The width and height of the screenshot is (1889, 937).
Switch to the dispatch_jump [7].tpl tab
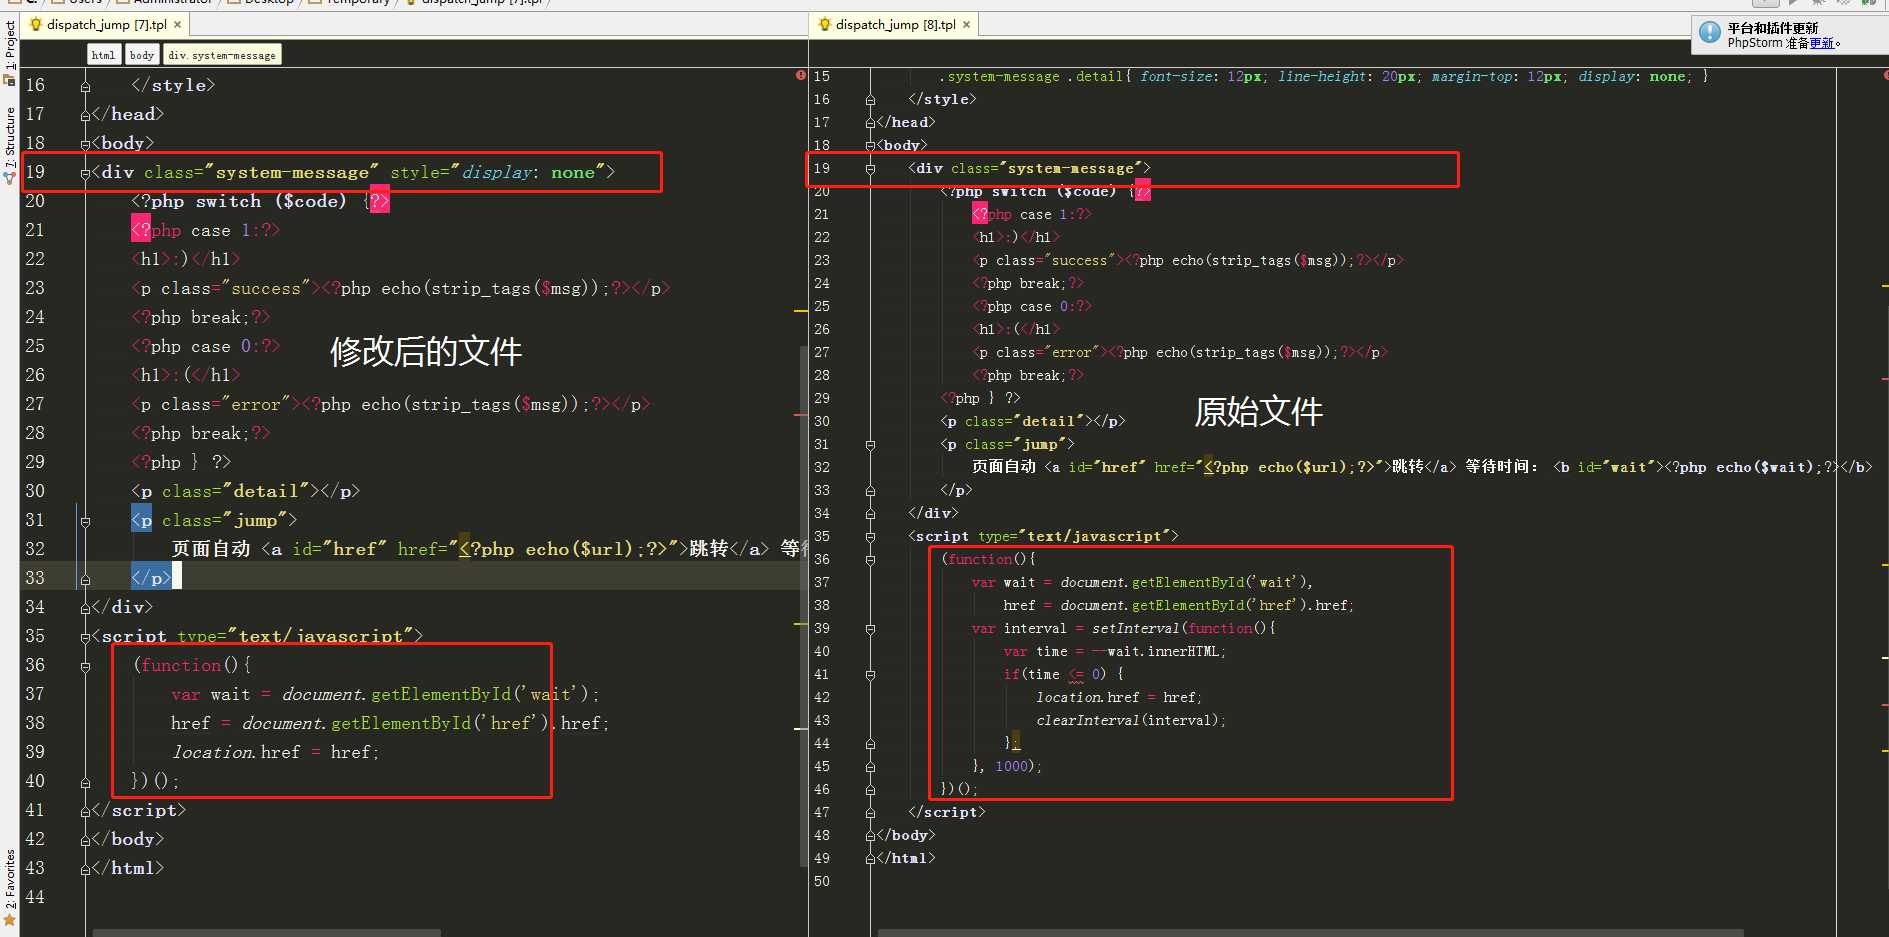tap(106, 25)
